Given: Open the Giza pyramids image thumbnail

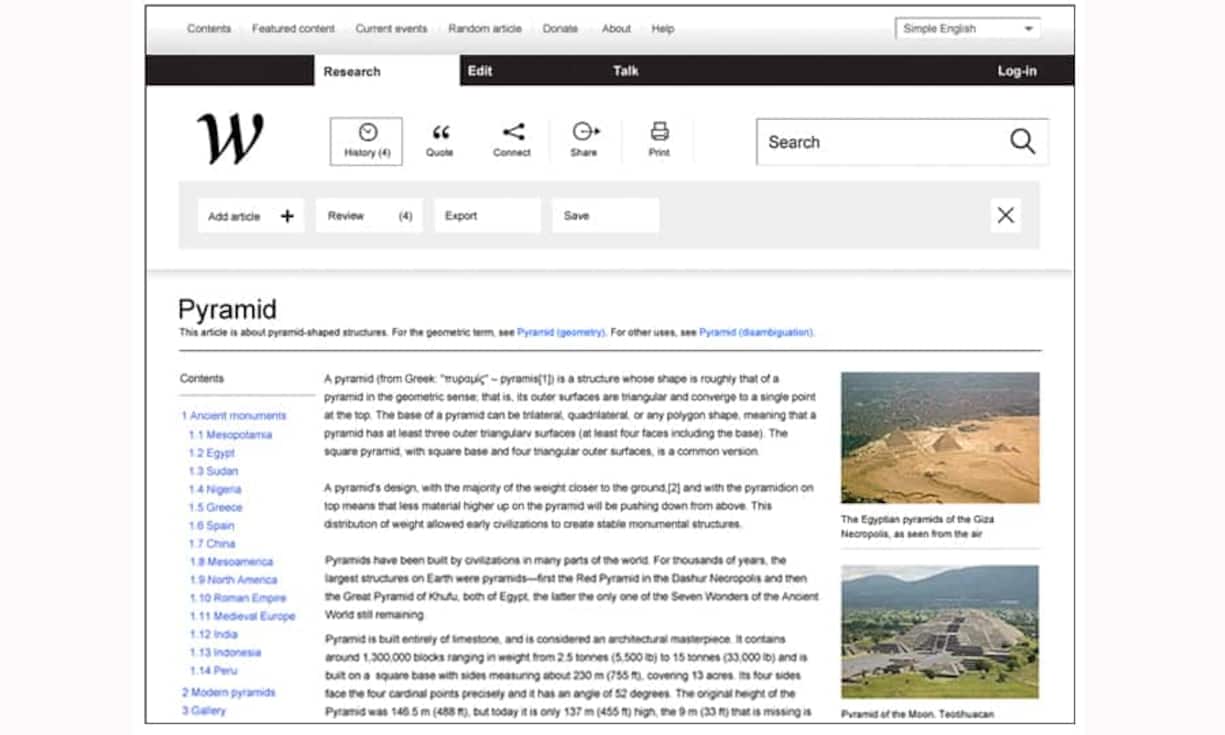Looking at the screenshot, I should [x=939, y=438].
